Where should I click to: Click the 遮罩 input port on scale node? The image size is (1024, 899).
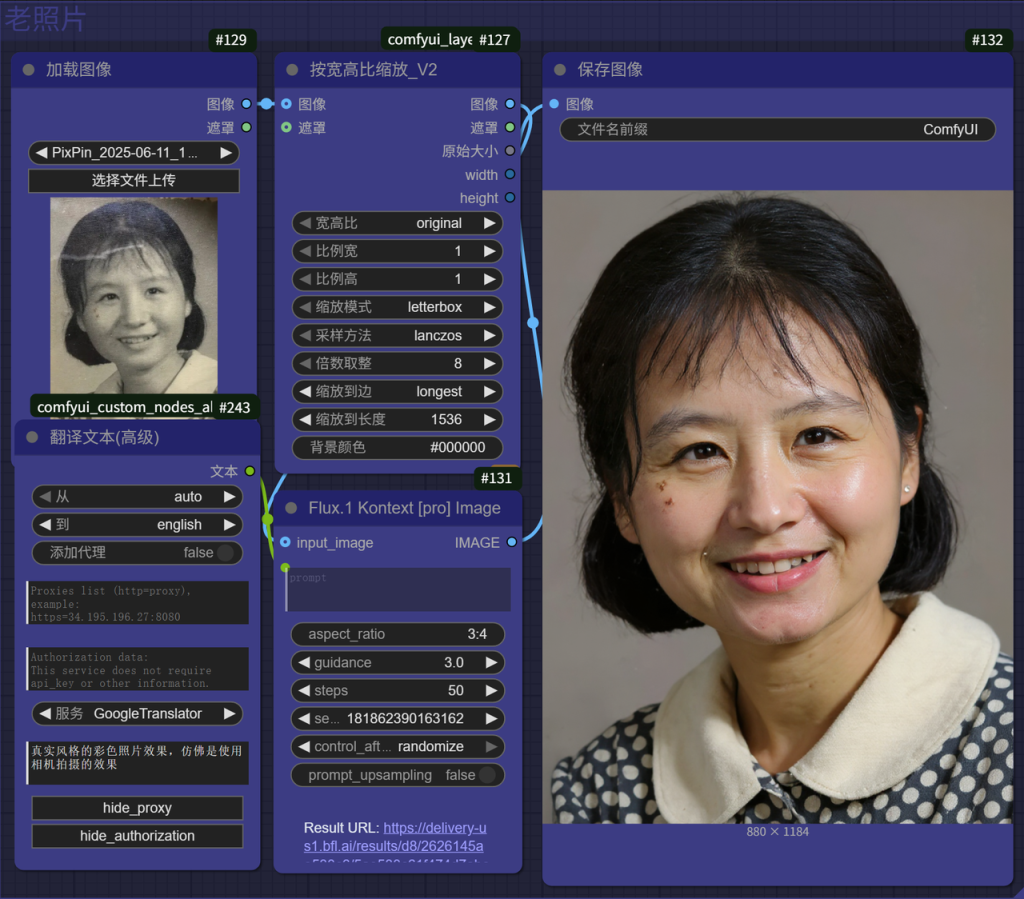pyautogui.click(x=287, y=127)
